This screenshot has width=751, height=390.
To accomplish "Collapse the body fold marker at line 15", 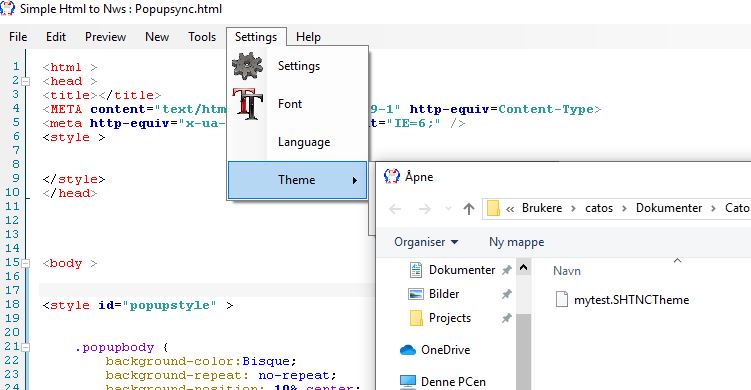I will click(x=25, y=264).
